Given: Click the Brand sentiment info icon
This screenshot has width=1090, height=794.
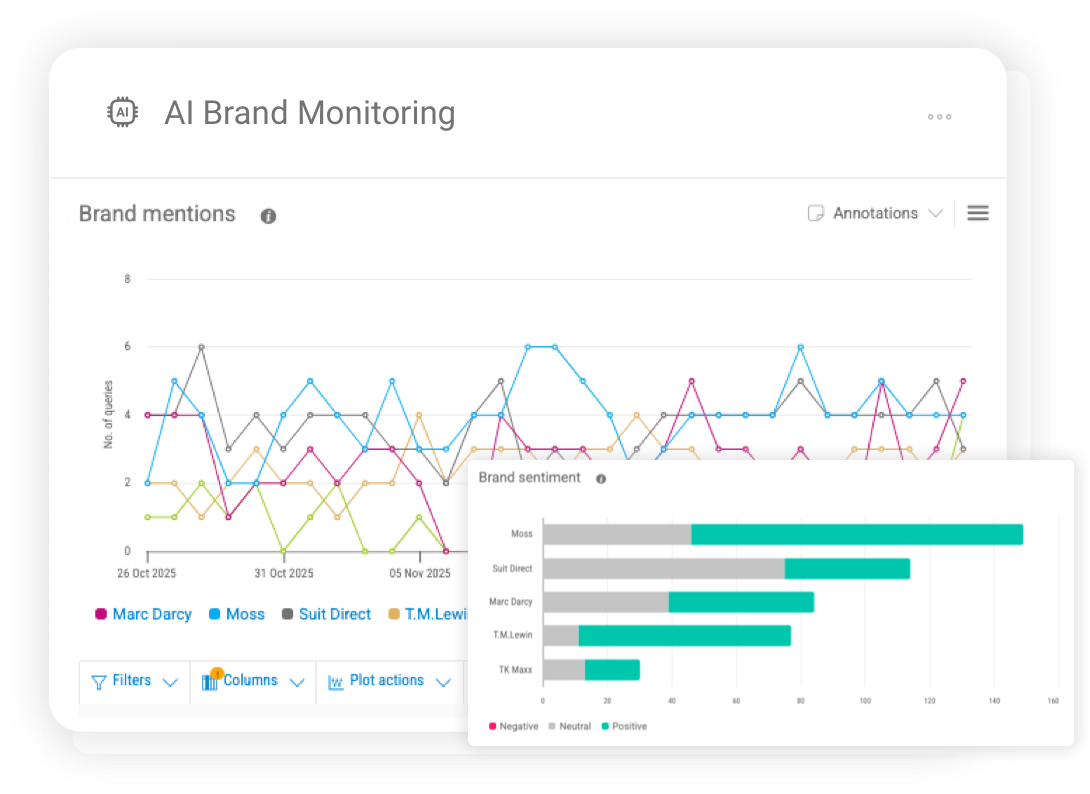Looking at the screenshot, I should tap(600, 478).
